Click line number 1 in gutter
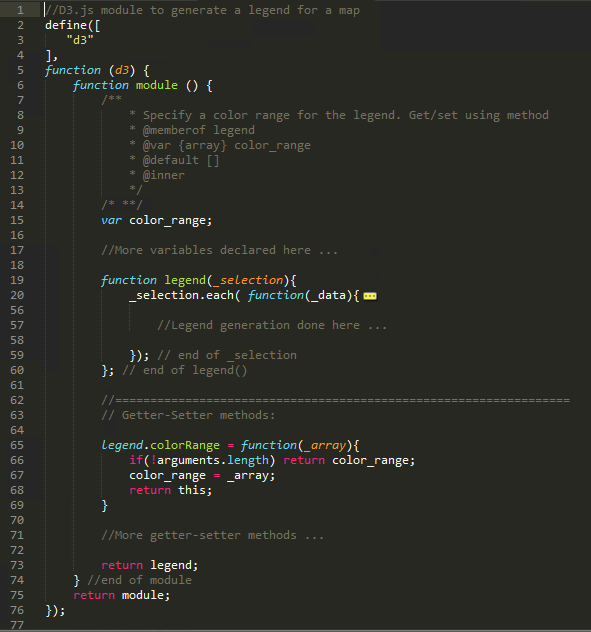The width and height of the screenshot is (591, 632). pyautogui.click(x=20, y=10)
